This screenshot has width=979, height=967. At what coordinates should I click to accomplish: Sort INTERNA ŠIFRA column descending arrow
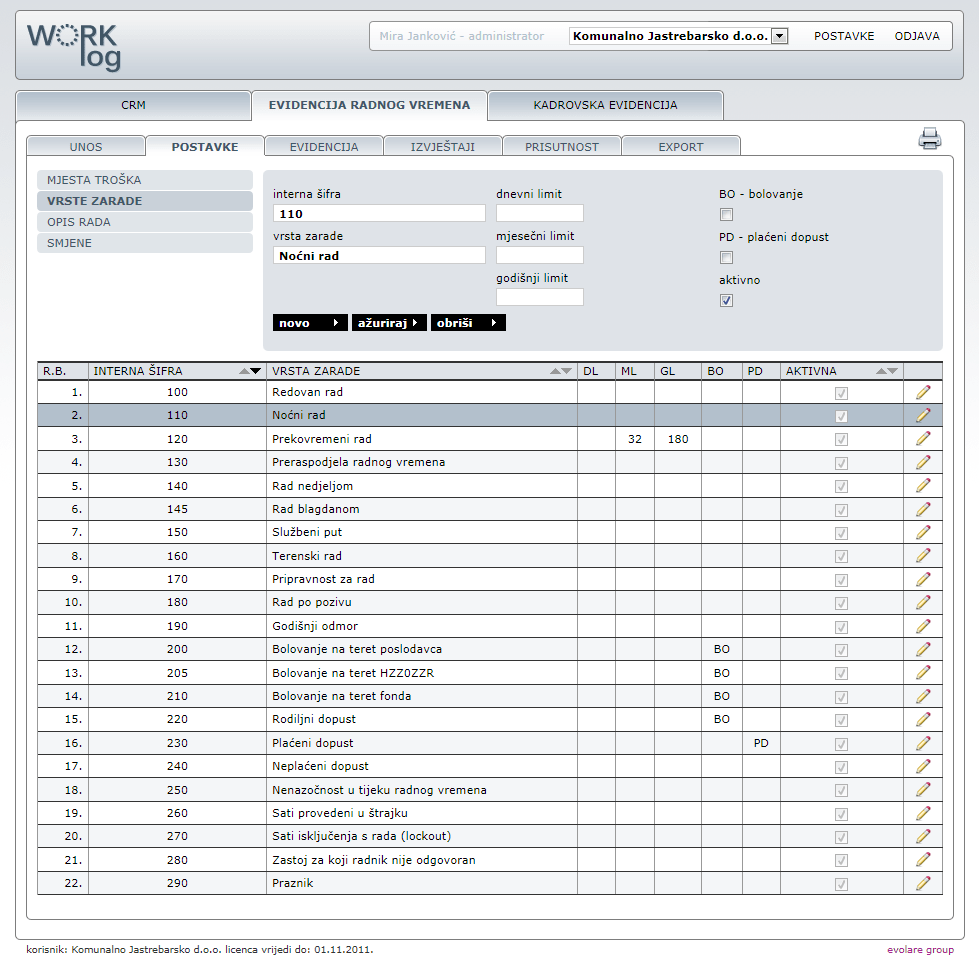pyautogui.click(x=255, y=371)
